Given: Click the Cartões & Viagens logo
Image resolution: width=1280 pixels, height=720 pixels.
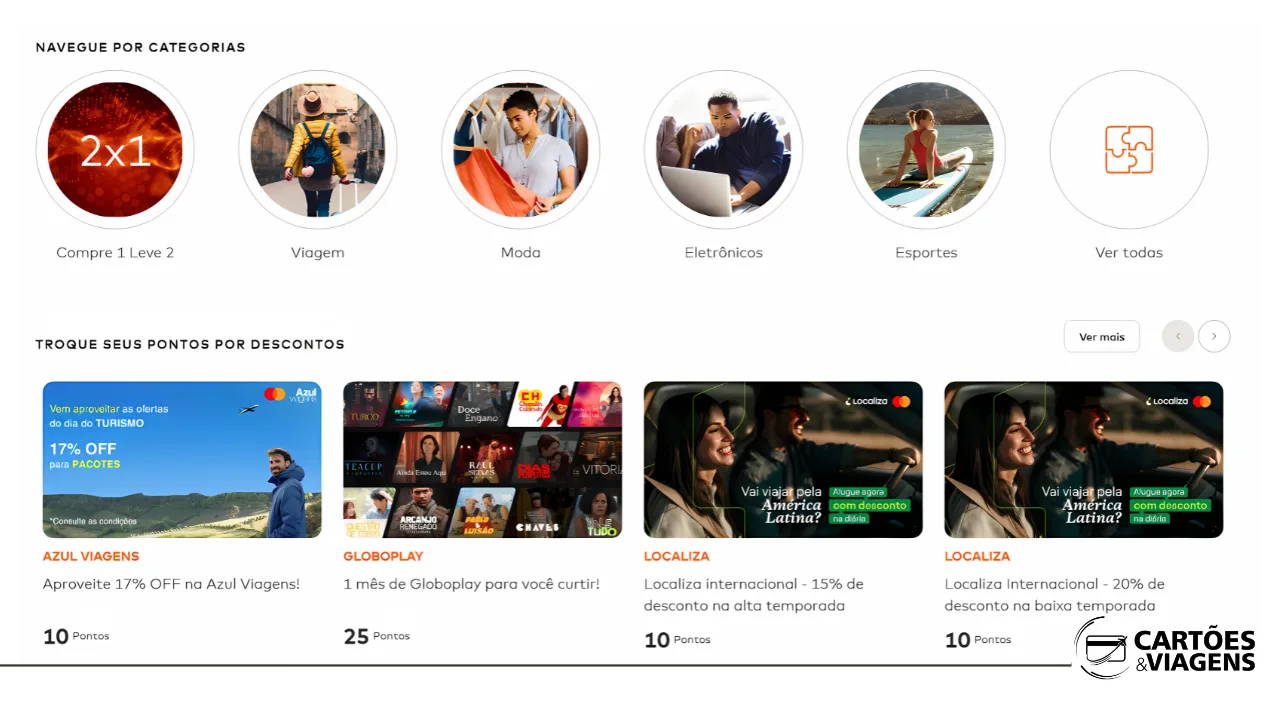Looking at the screenshot, I should click(x=1166, y=649).
